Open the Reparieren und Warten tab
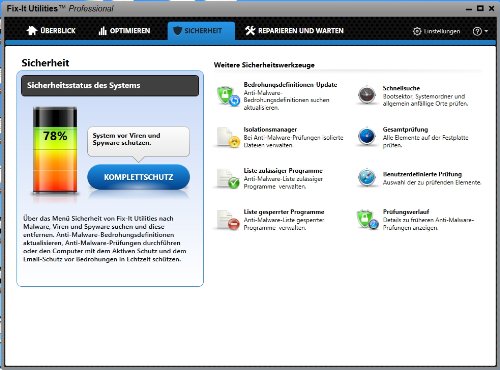Screen dimensions: 500x370 click(294, 31)
